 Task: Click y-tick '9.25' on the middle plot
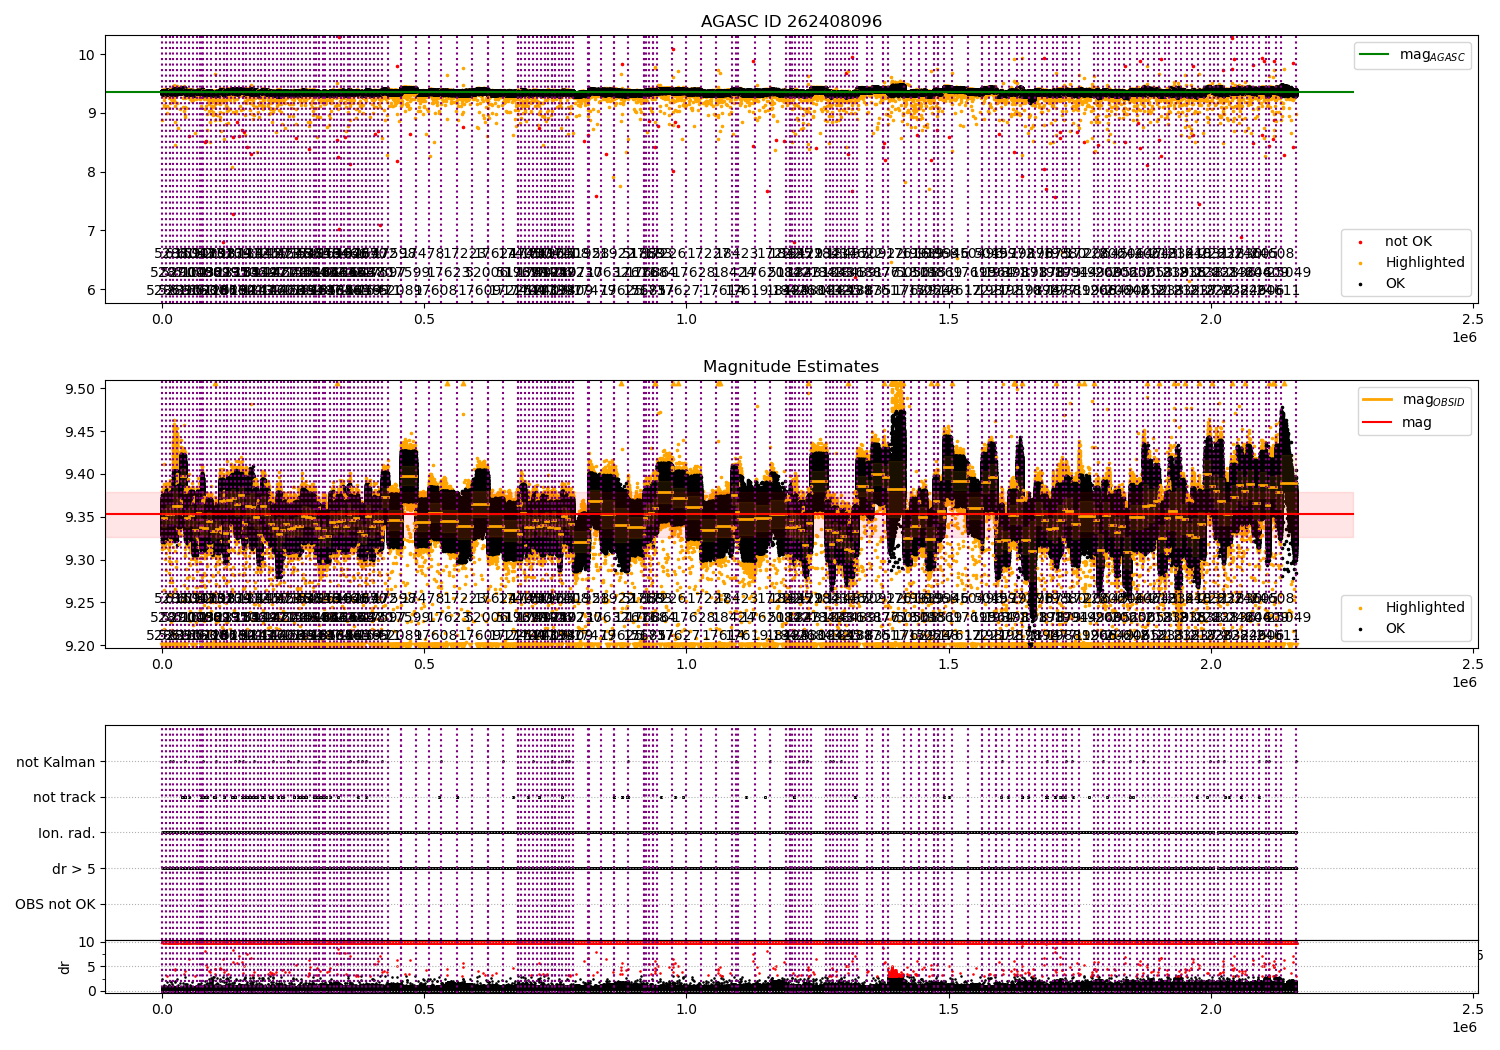[x=81, y=604]
